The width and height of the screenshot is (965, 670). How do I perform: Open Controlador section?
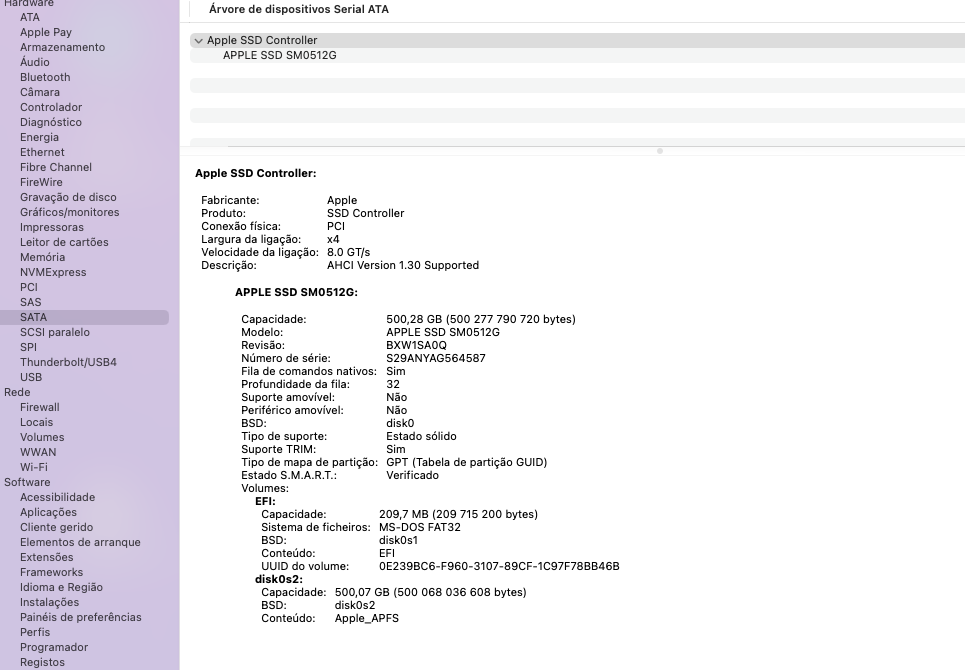point(50,107)
